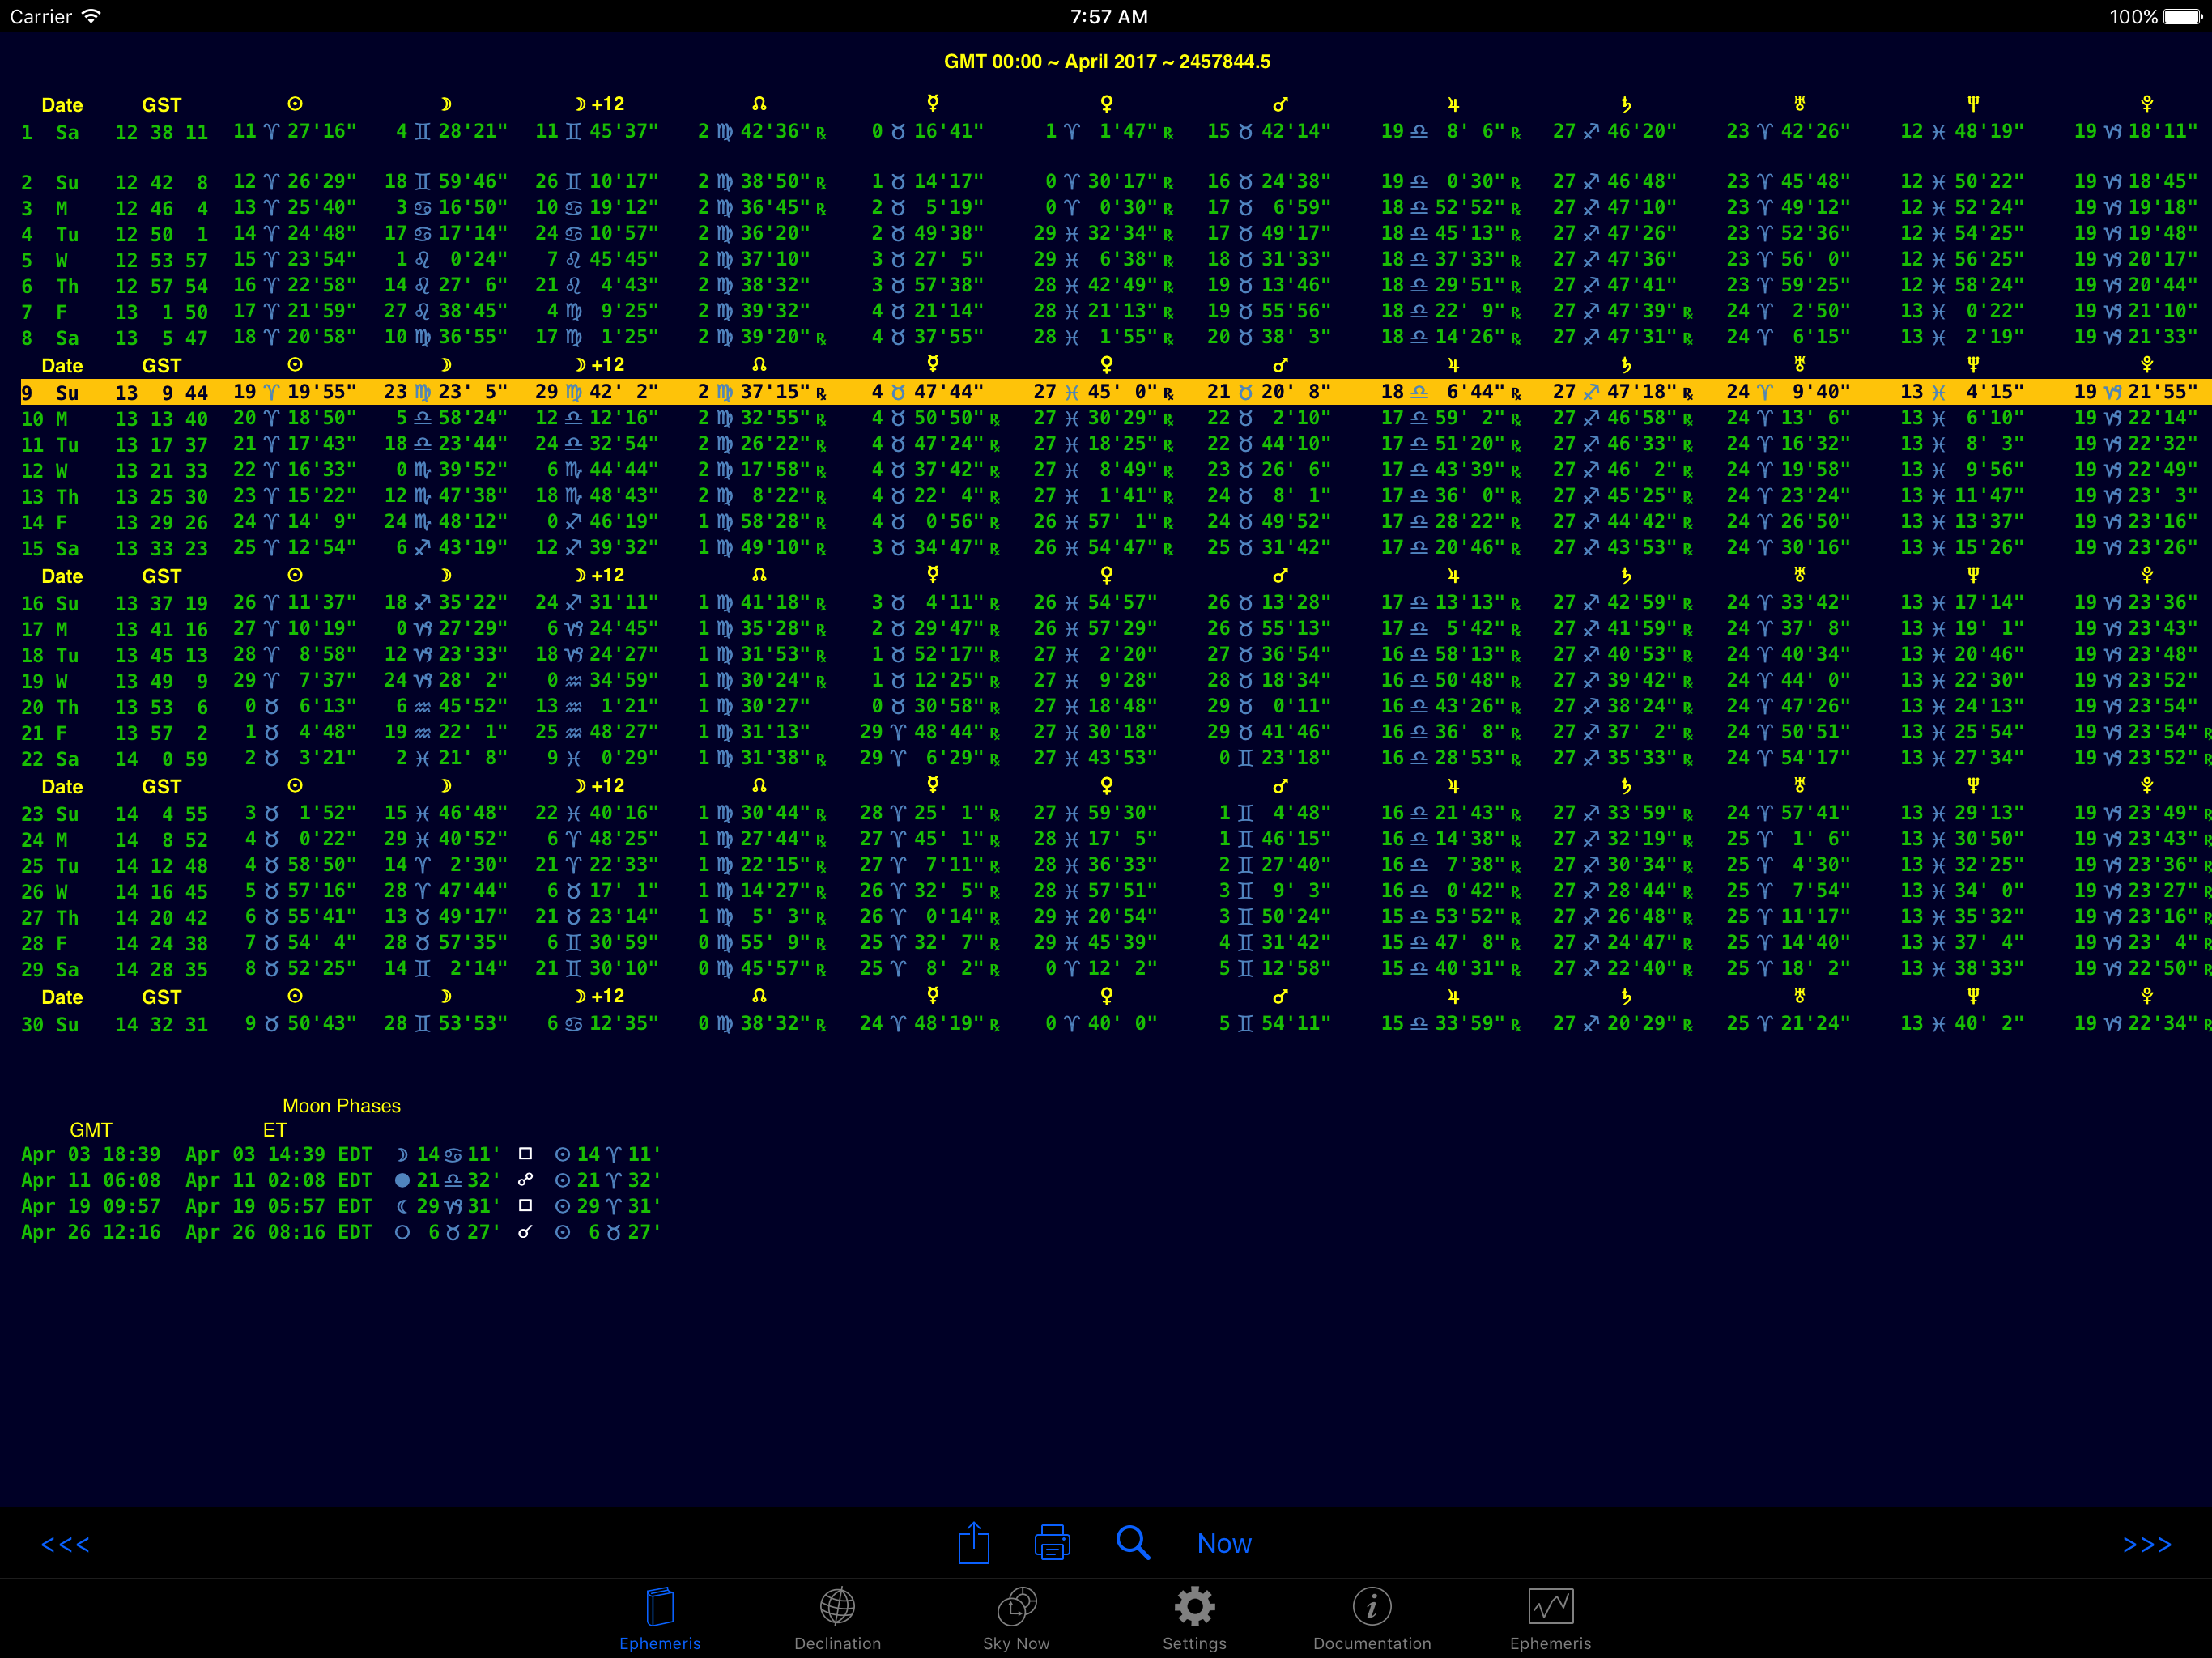The image size is (2212, 1658).
Task: Tap Sun symbol in top header
Action: click(295, 104)
